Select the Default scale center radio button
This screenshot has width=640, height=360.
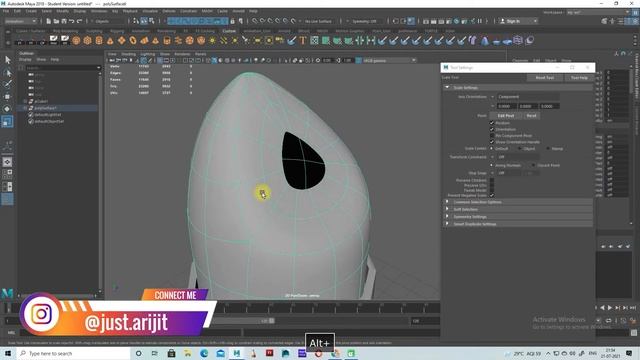point(491,149)
